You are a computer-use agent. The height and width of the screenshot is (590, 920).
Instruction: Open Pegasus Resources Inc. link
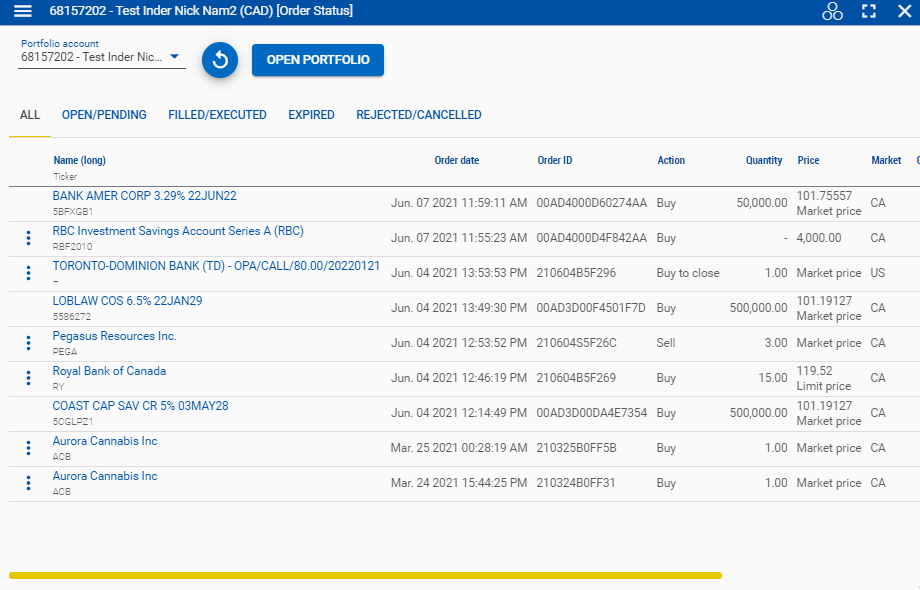[114, 336]
